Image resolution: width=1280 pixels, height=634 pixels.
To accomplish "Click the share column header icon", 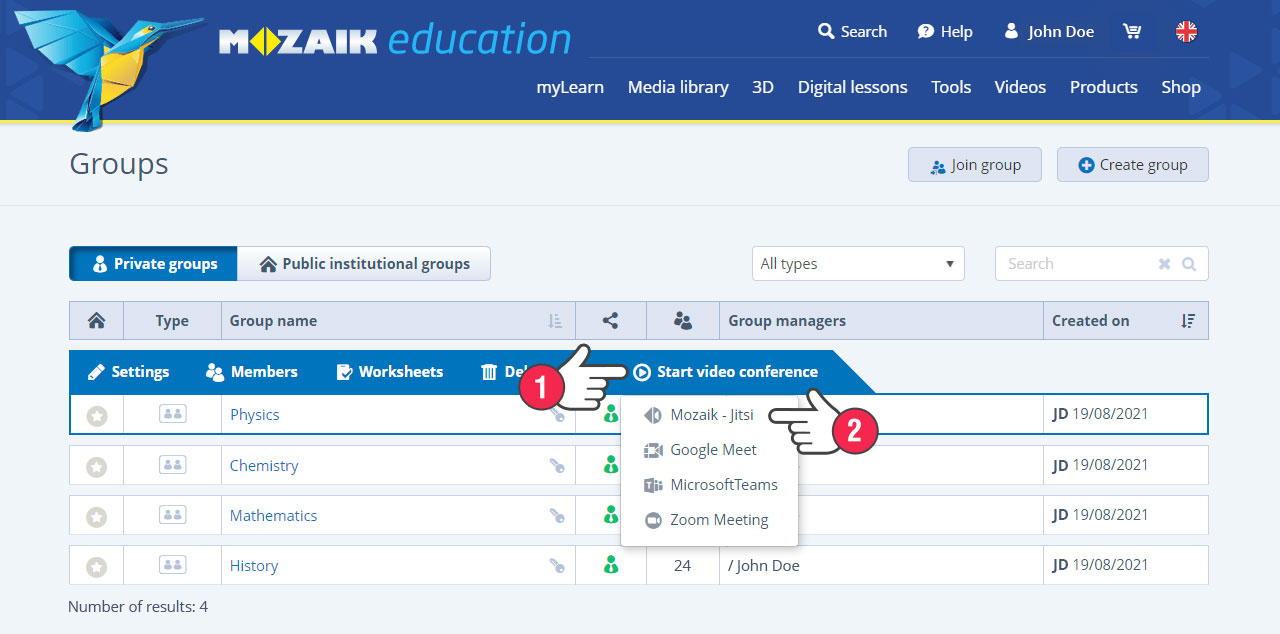I will [610, 321].
